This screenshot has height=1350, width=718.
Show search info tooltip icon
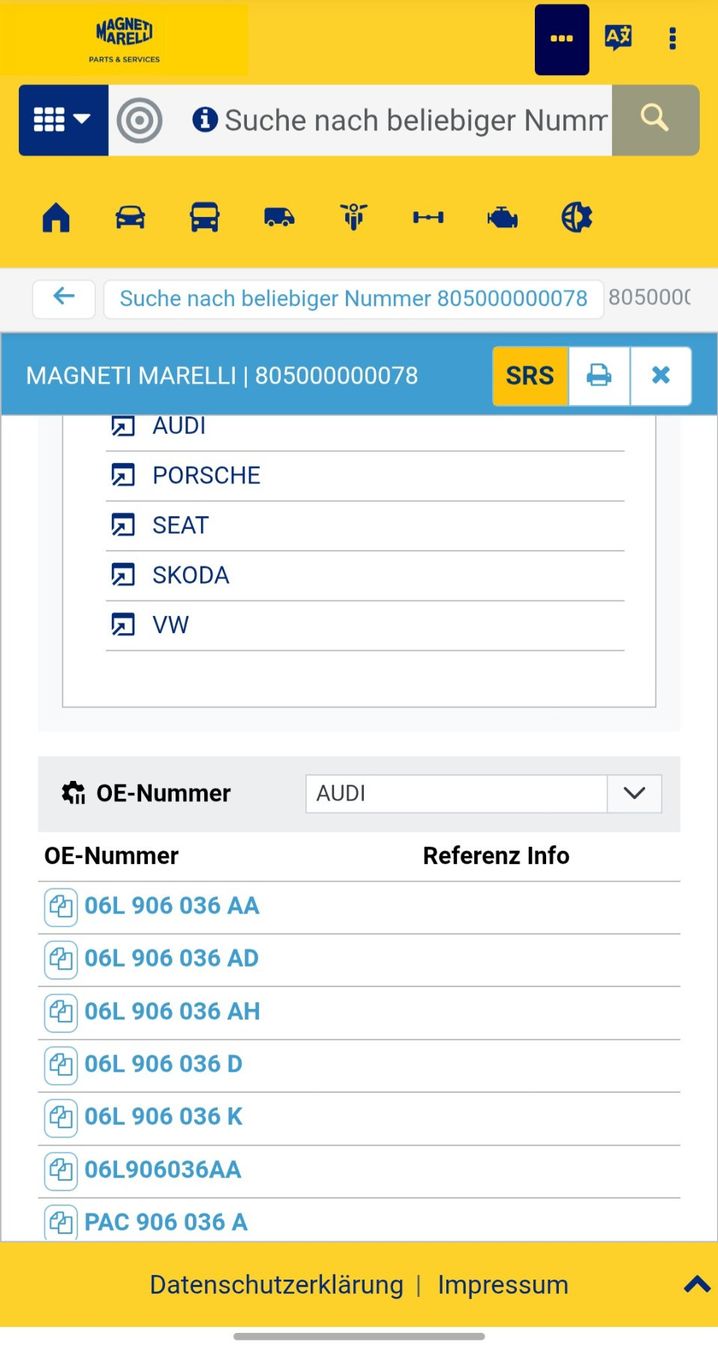click(x=205, y=120)
